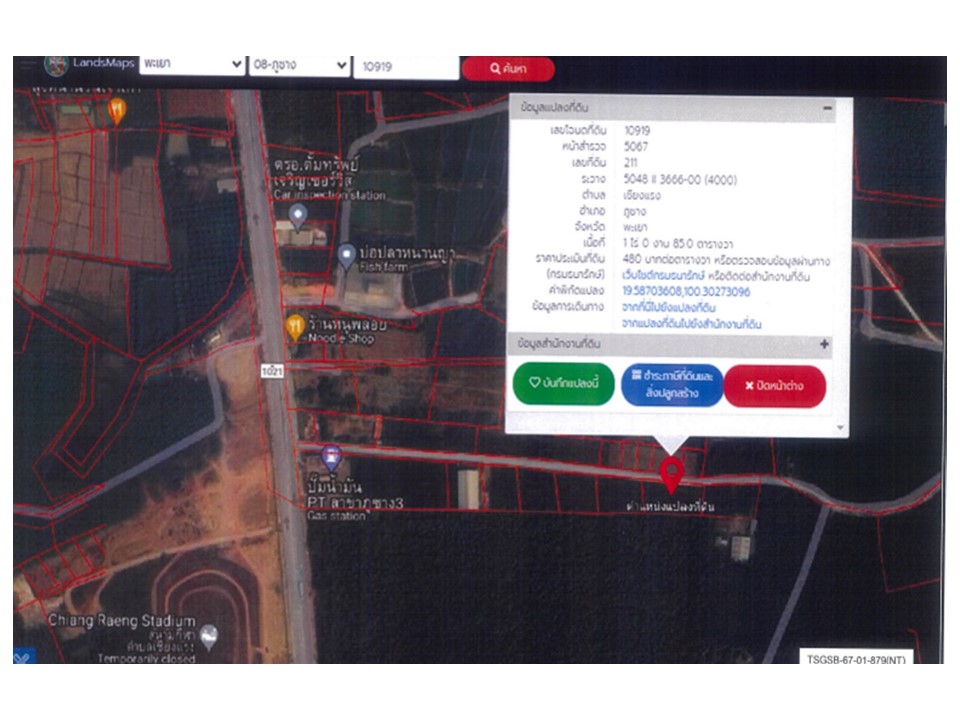Expand the ข้อมูลสำนักงานที่ดิน section with plus
Screen dimensions: 960x720
pos(825,344)
